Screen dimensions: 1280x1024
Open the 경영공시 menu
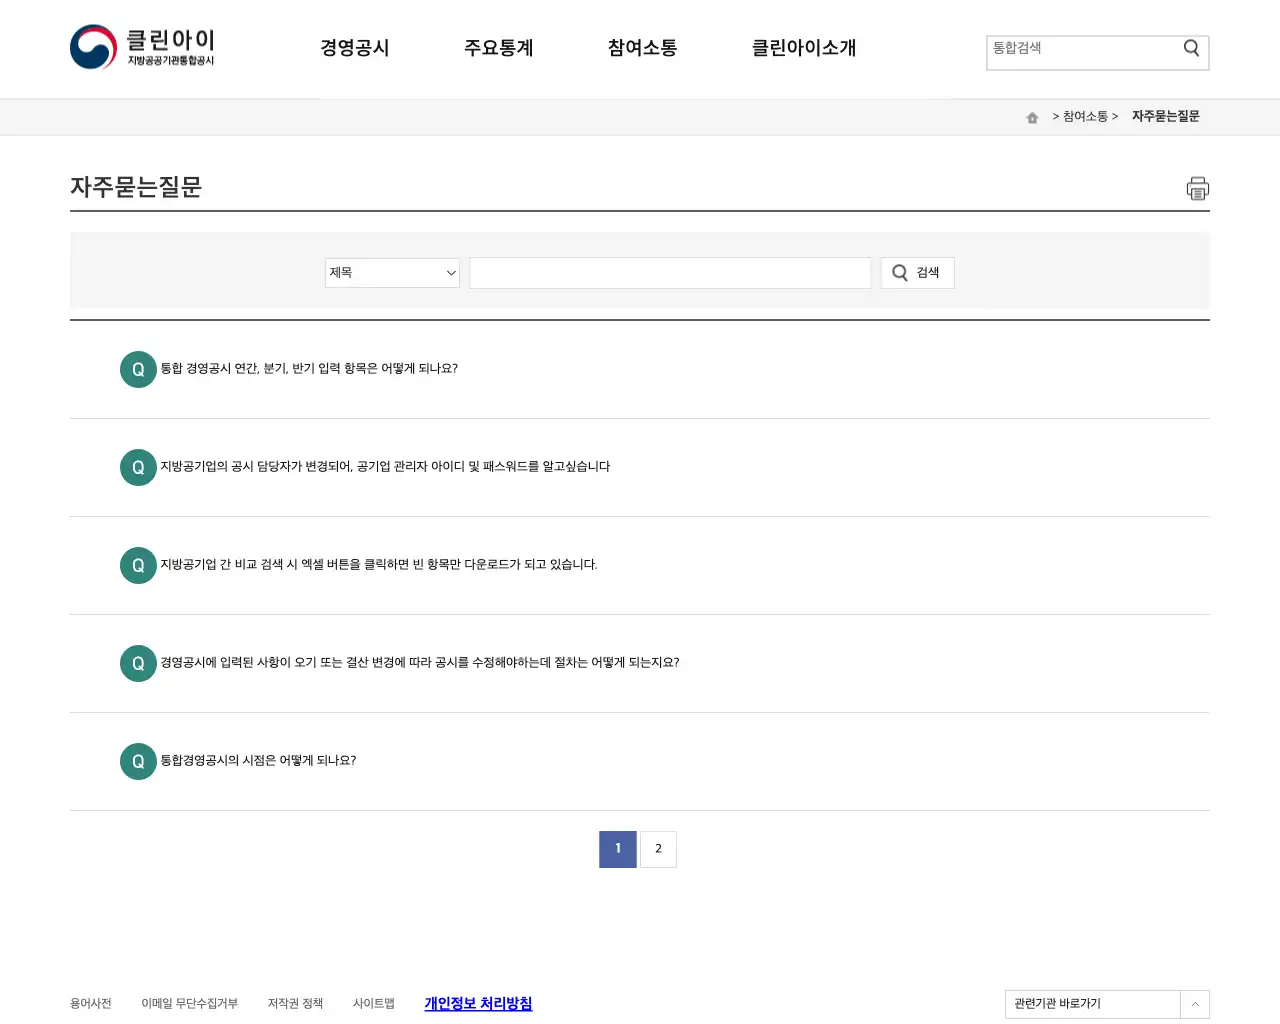click(355, 48)
